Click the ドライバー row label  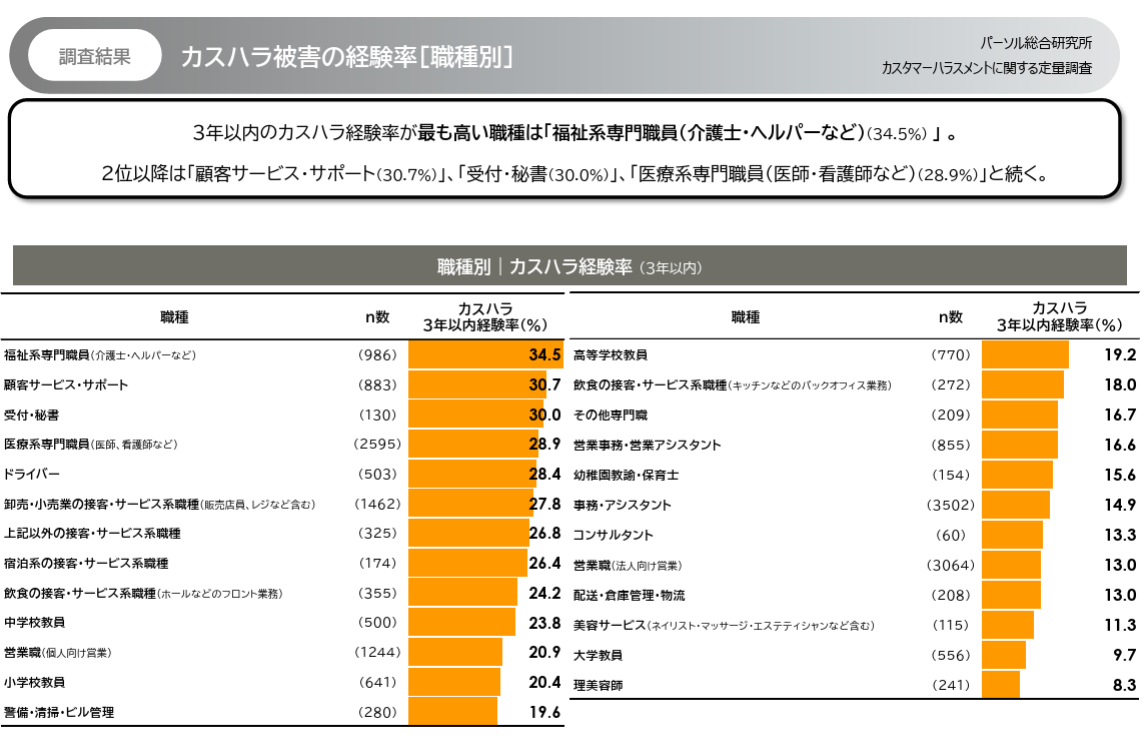point(33,474)
